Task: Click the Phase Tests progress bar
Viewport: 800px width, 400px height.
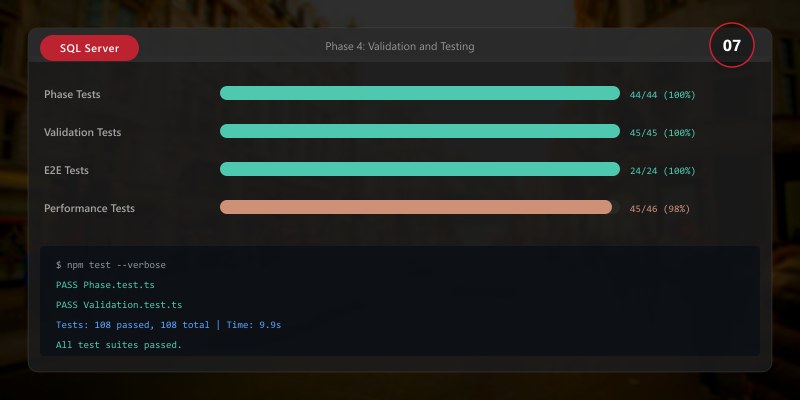Action: click(x=420, y=93)
